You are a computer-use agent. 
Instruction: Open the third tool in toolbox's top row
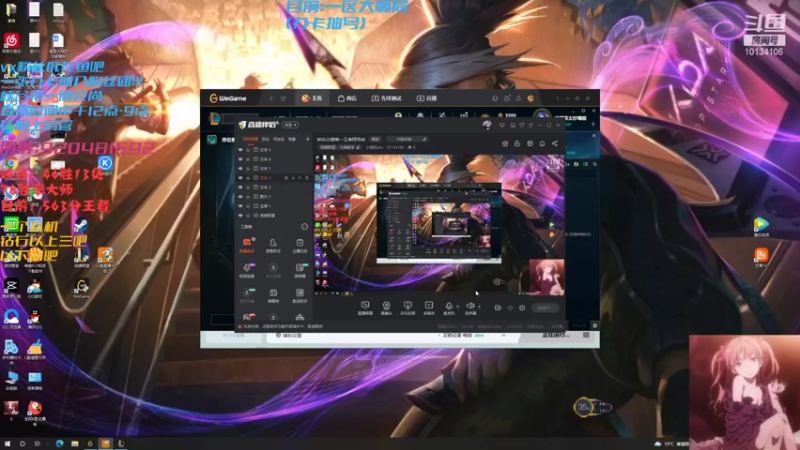(300, 245)
